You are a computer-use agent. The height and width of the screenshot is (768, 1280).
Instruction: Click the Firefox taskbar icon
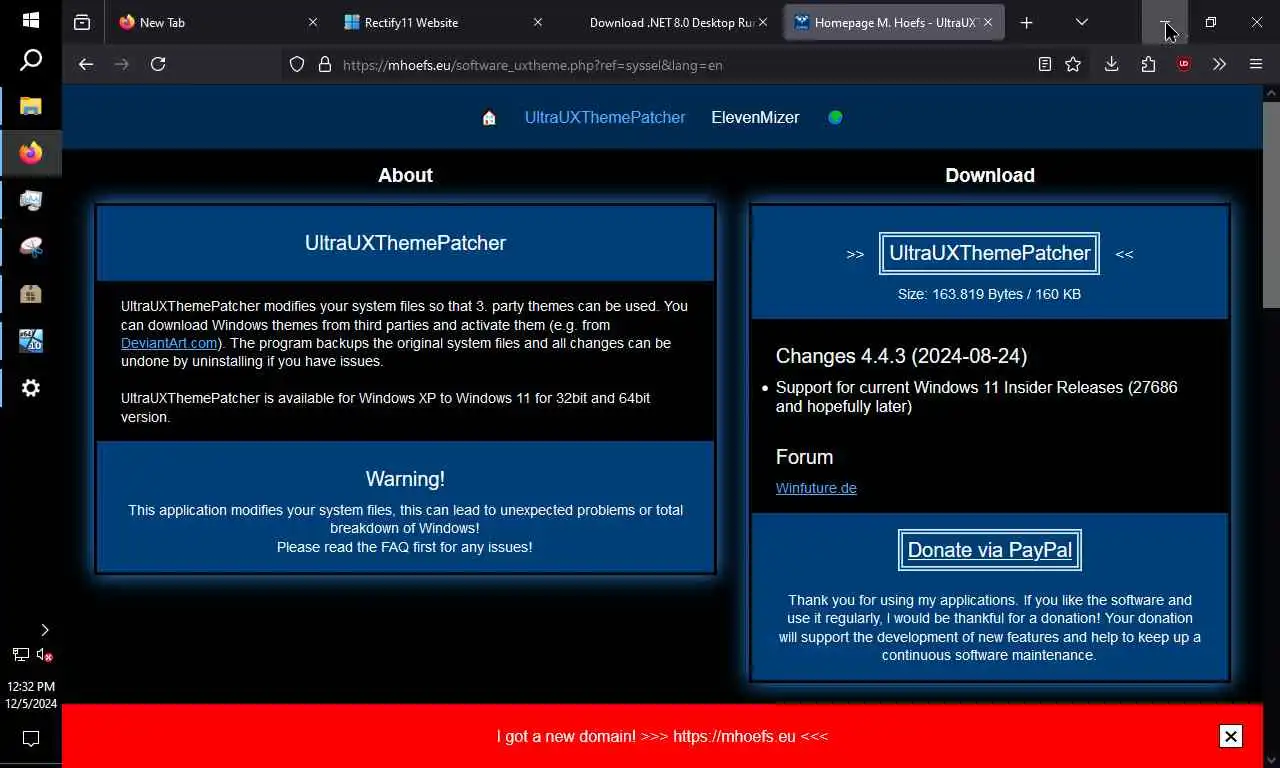(x=30, y=153)
